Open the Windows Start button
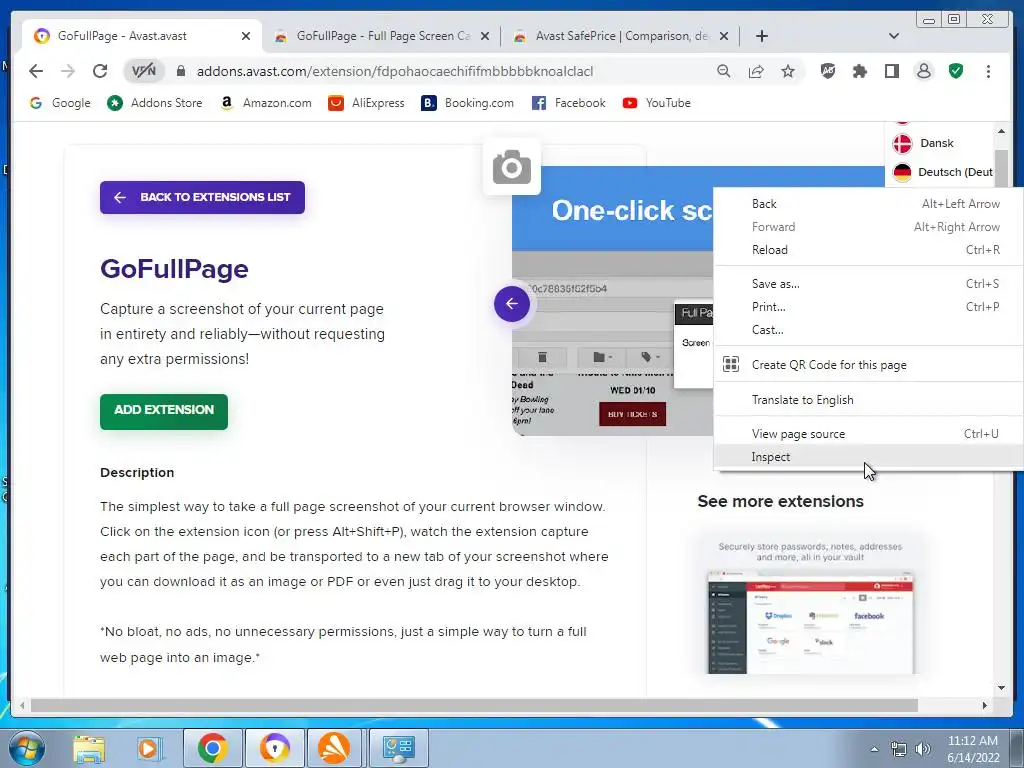1024x768 pixels. click(26, 748)
